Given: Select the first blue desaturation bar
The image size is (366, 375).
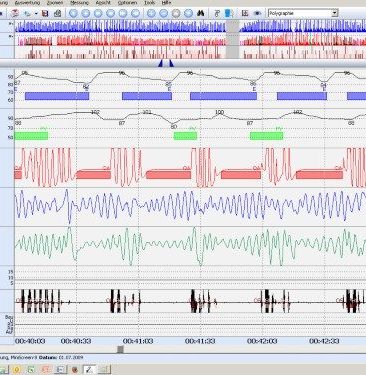Looking at the screenshot, I should coord(57,96).
